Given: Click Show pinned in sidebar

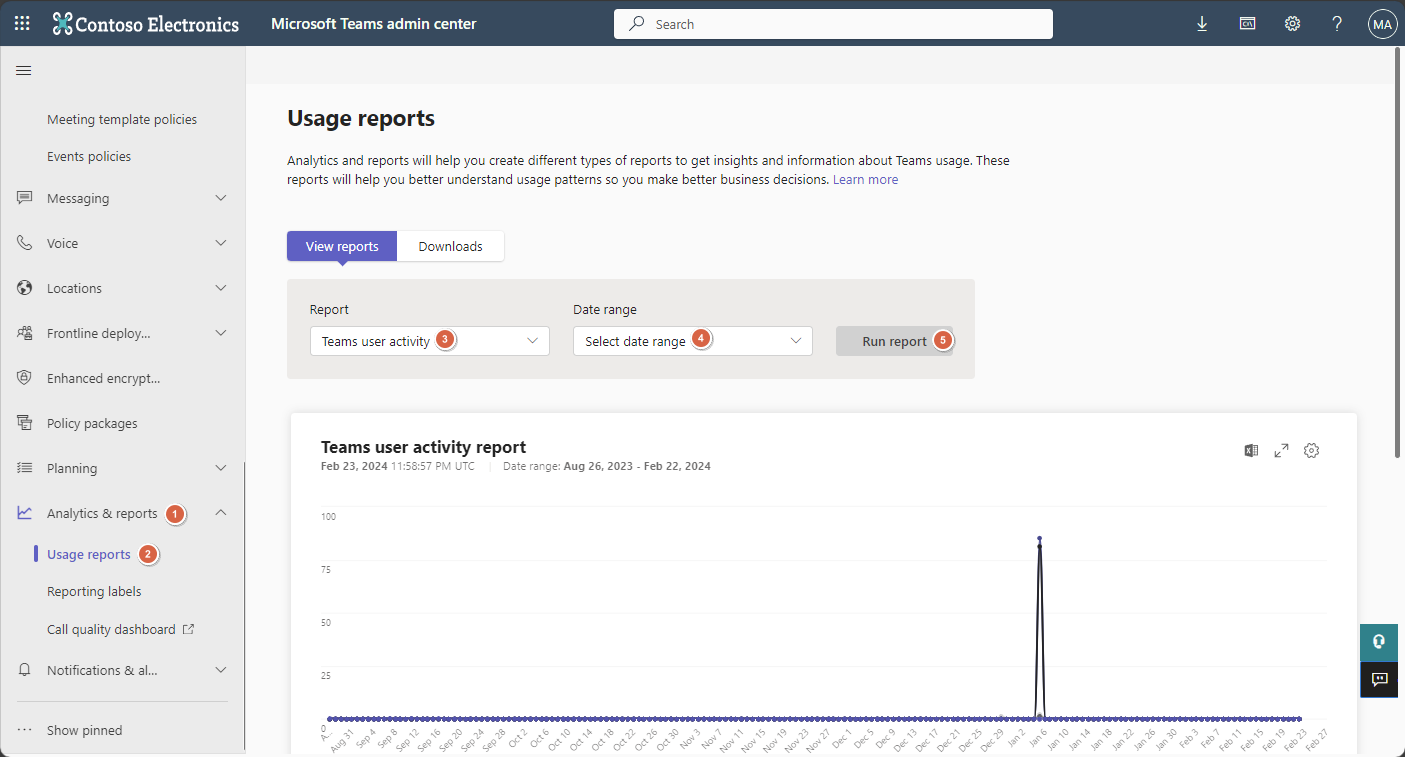Looking at the screenshot, I should [84, 730].
